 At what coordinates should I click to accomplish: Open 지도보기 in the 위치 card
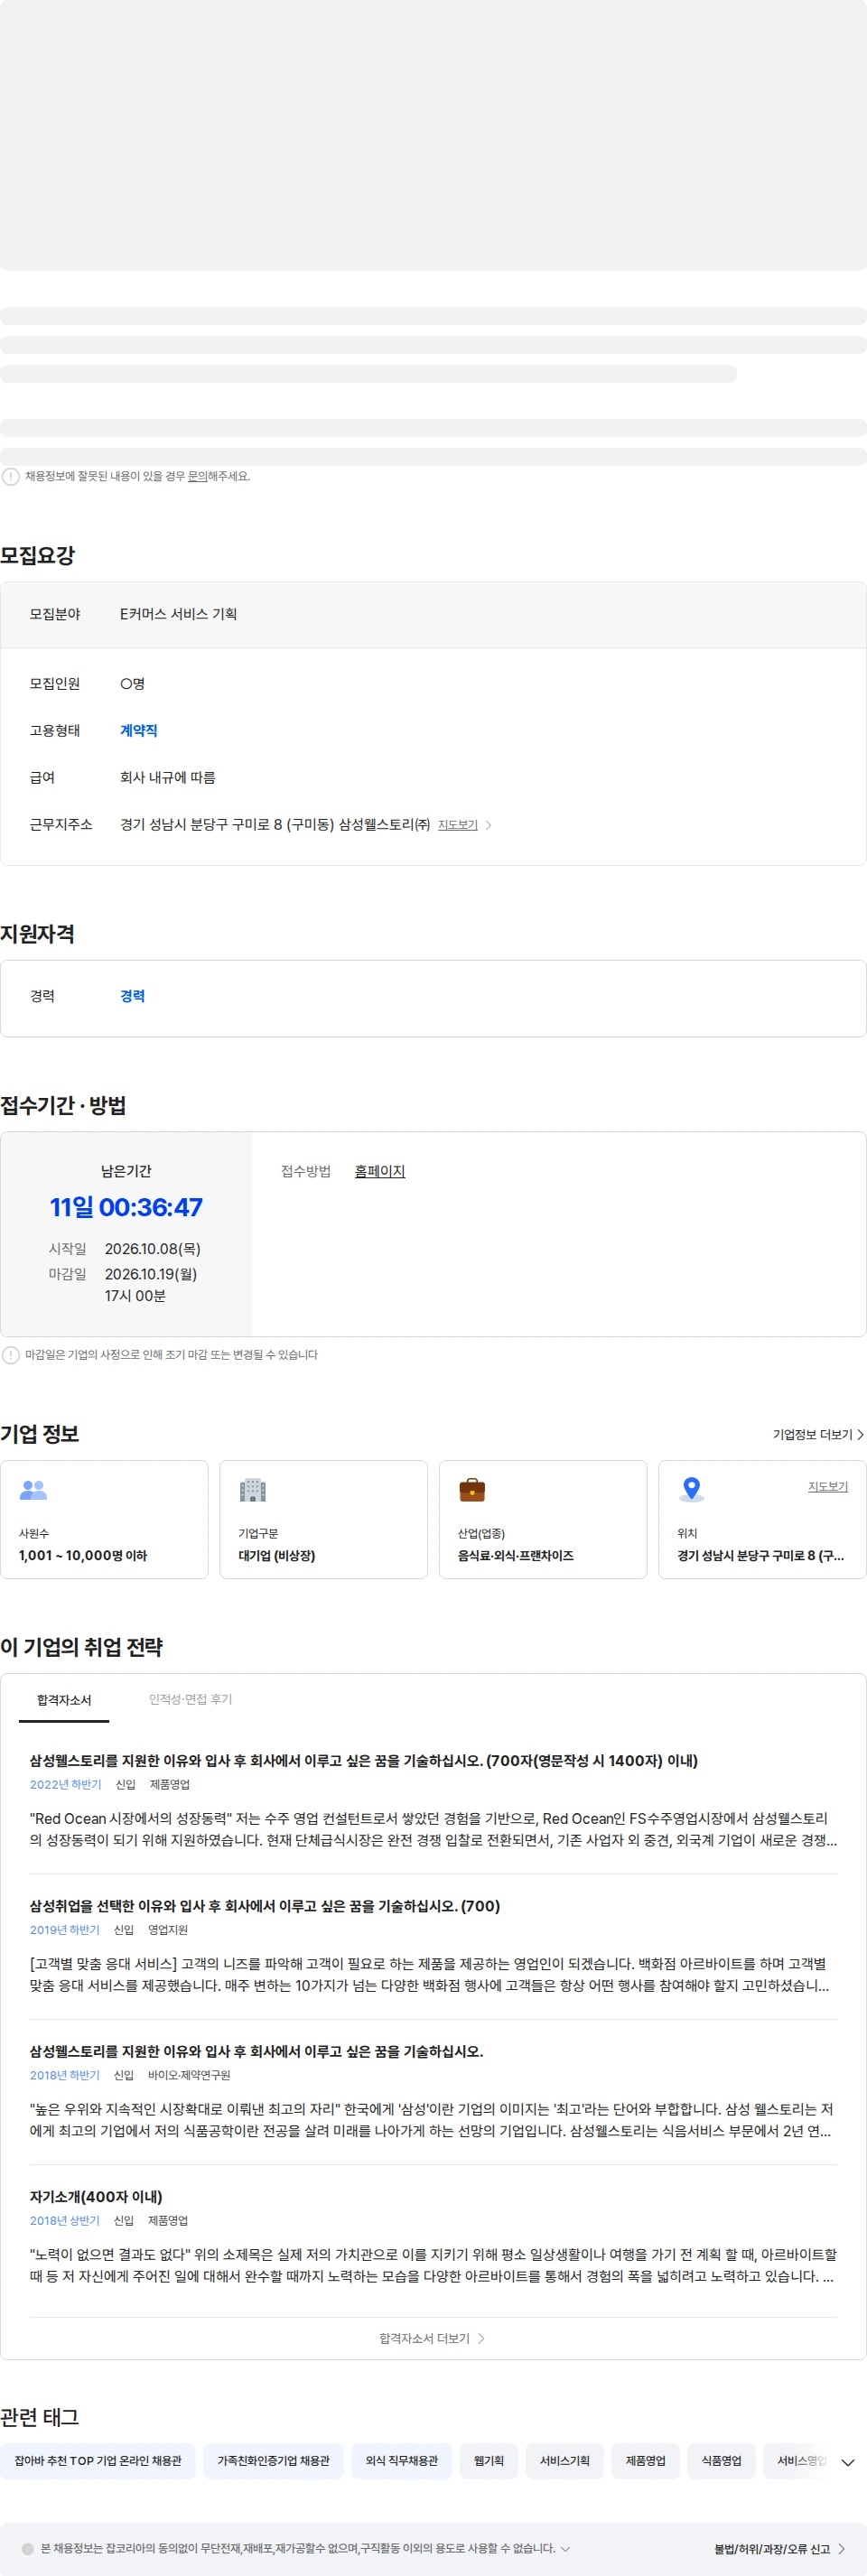click(x=828, y=1487)
